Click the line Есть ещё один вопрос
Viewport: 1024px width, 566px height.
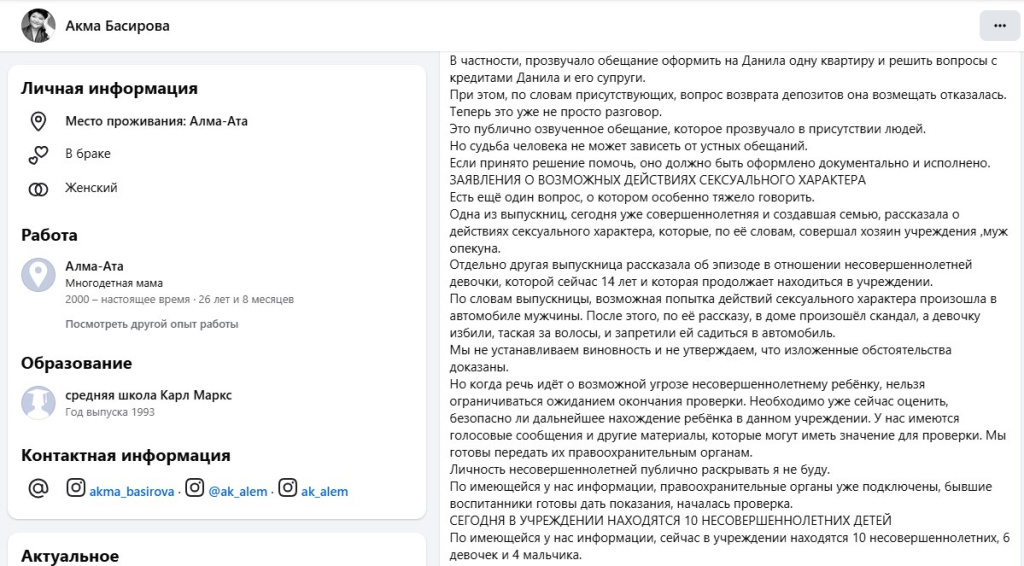click(632, 197)
